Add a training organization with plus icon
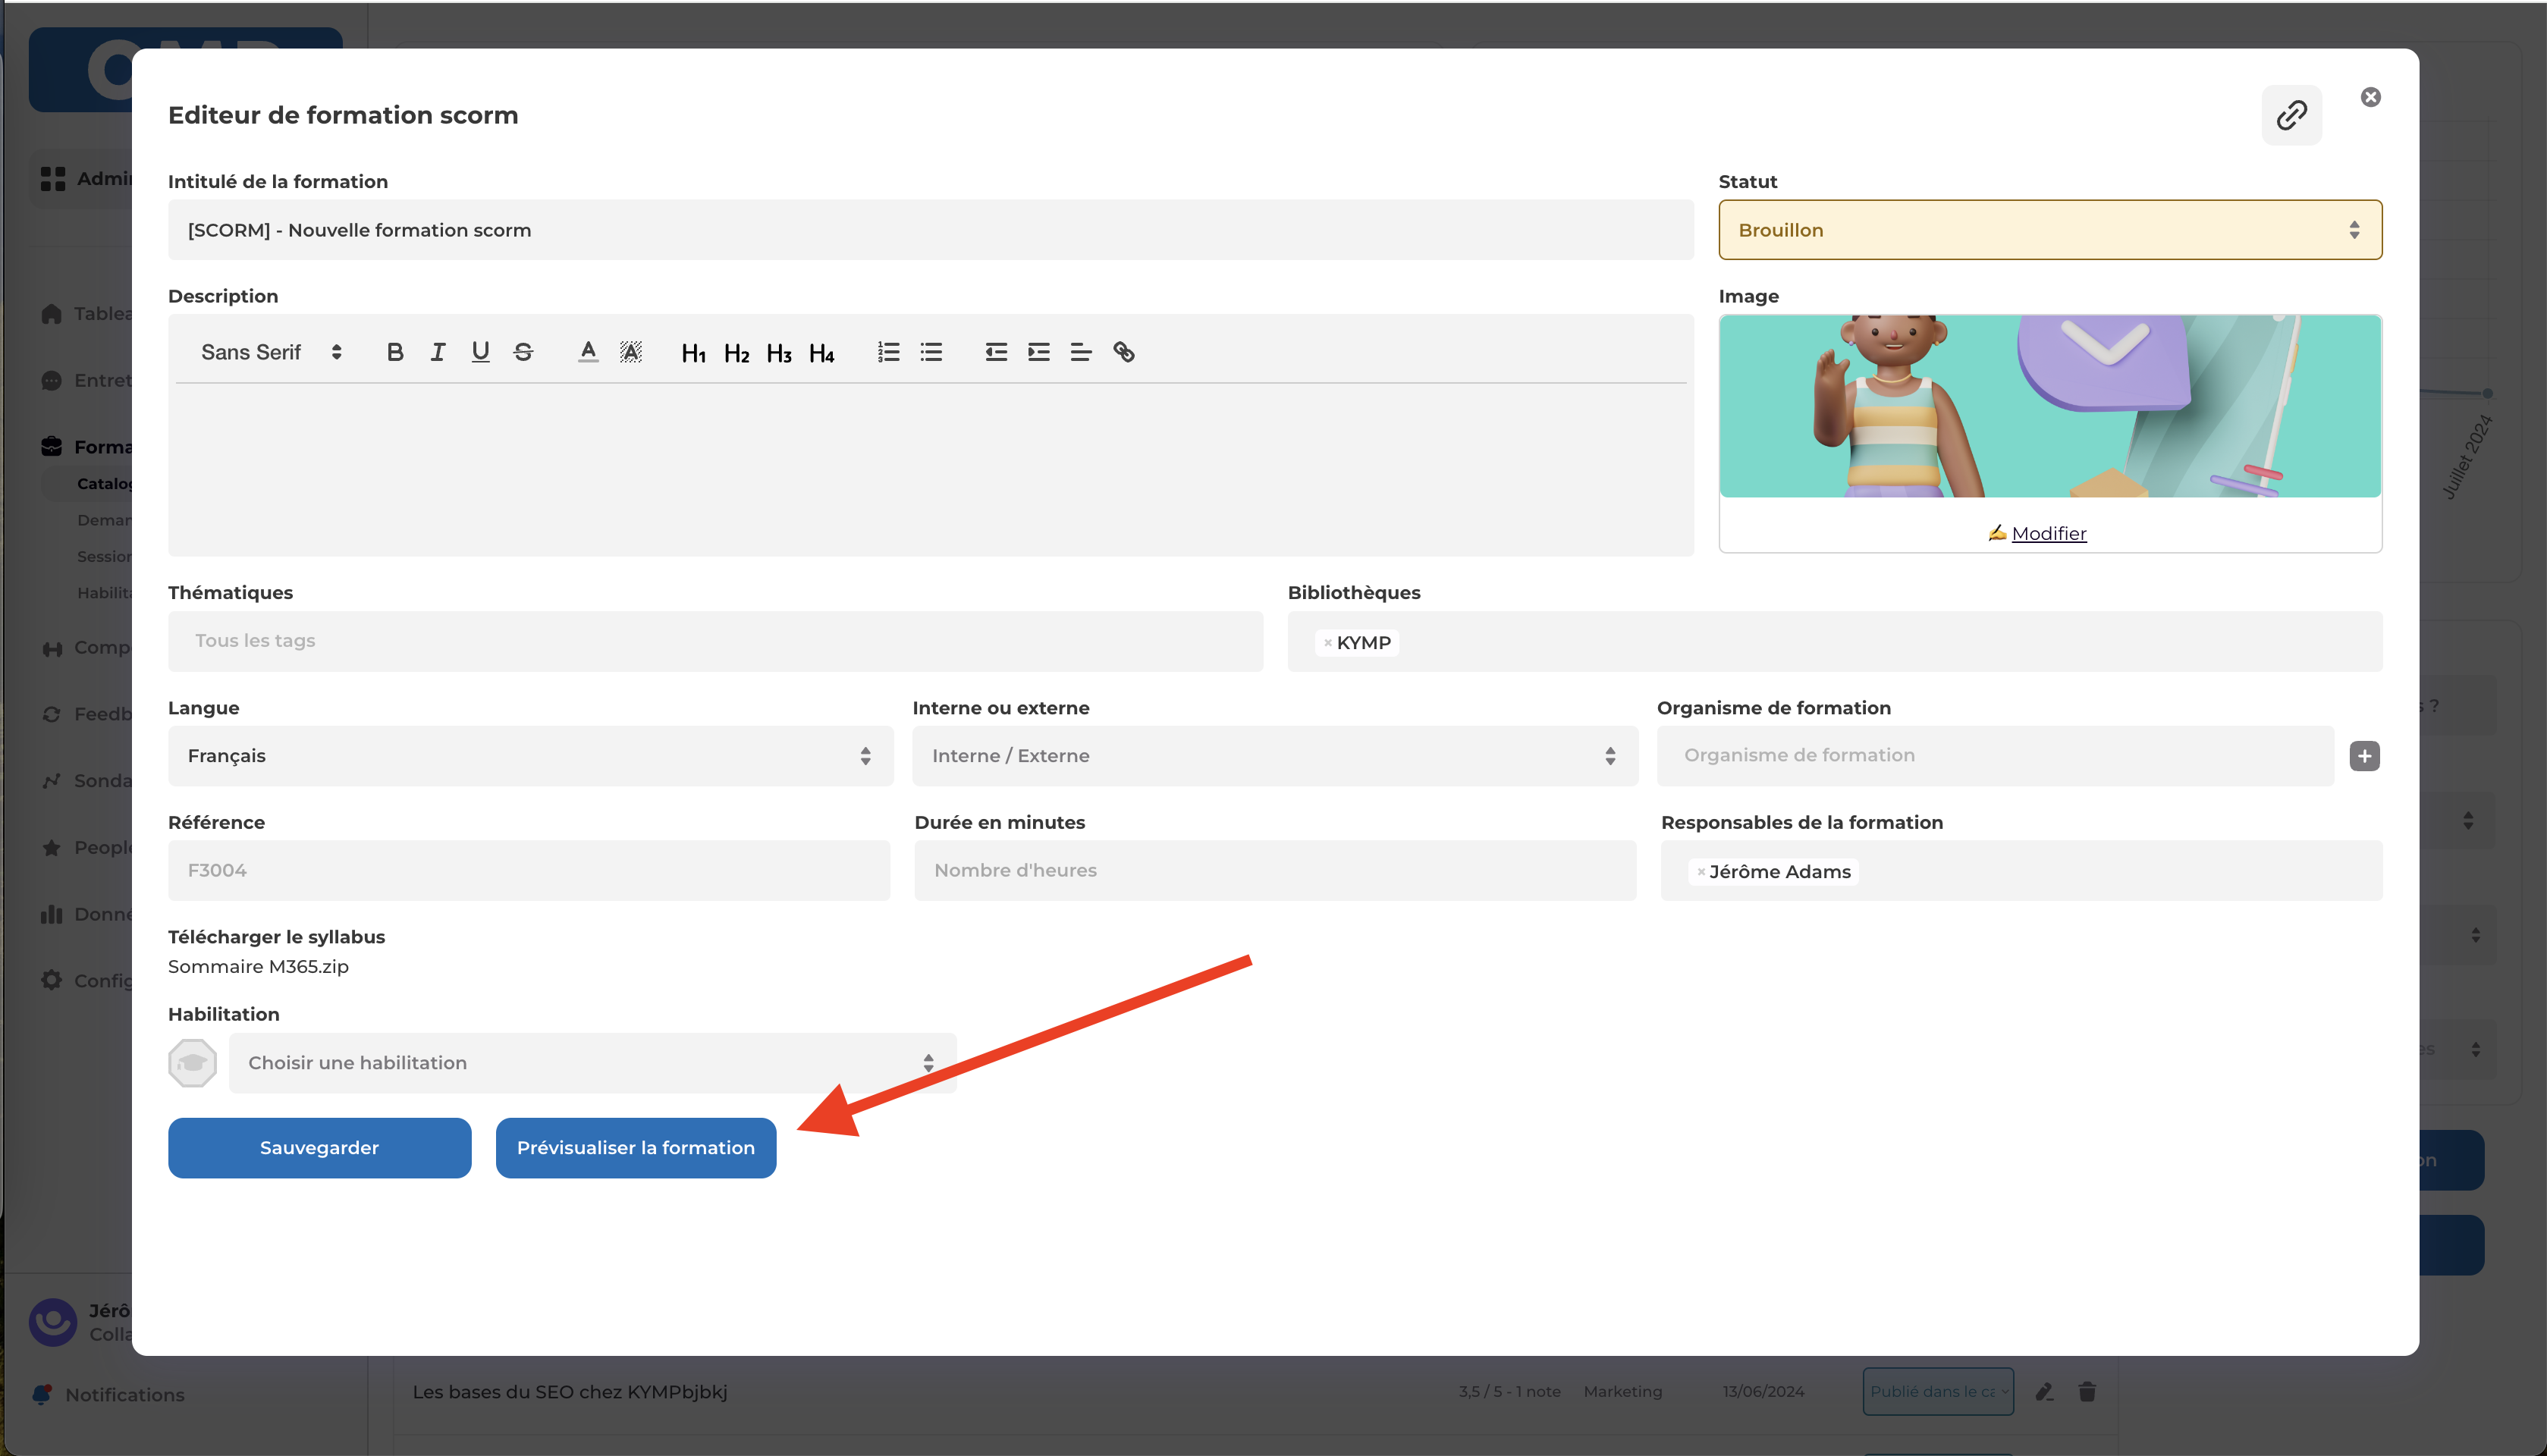 2364,756
